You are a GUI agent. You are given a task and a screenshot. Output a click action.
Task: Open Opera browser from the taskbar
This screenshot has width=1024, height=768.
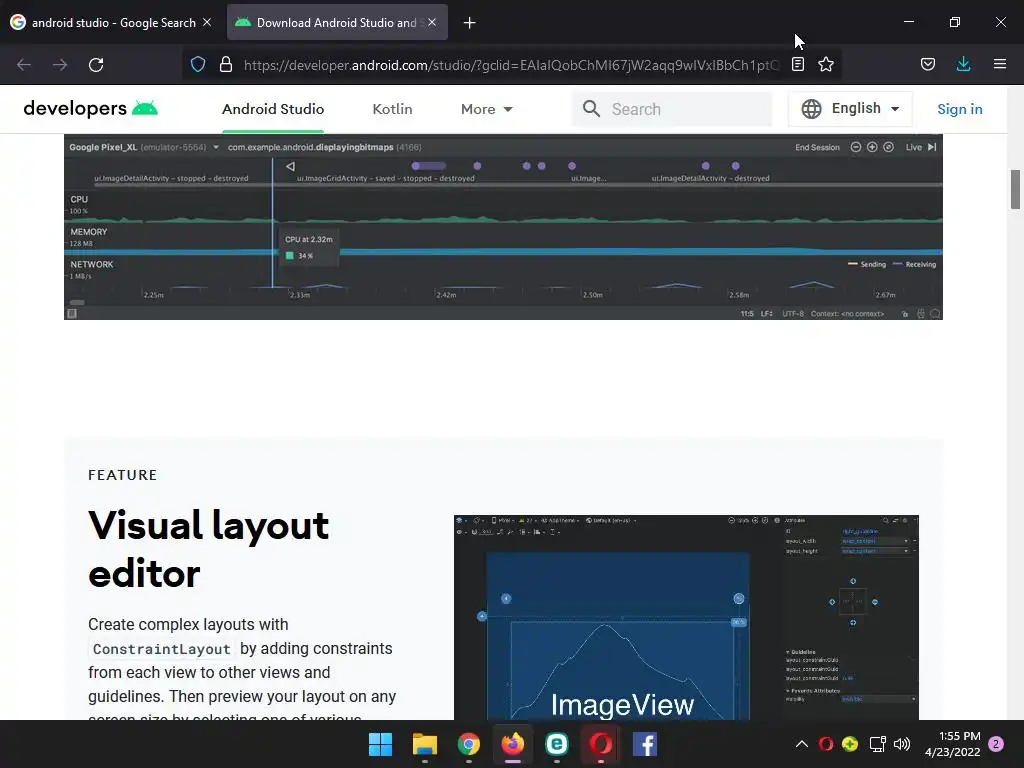point(601,744)
